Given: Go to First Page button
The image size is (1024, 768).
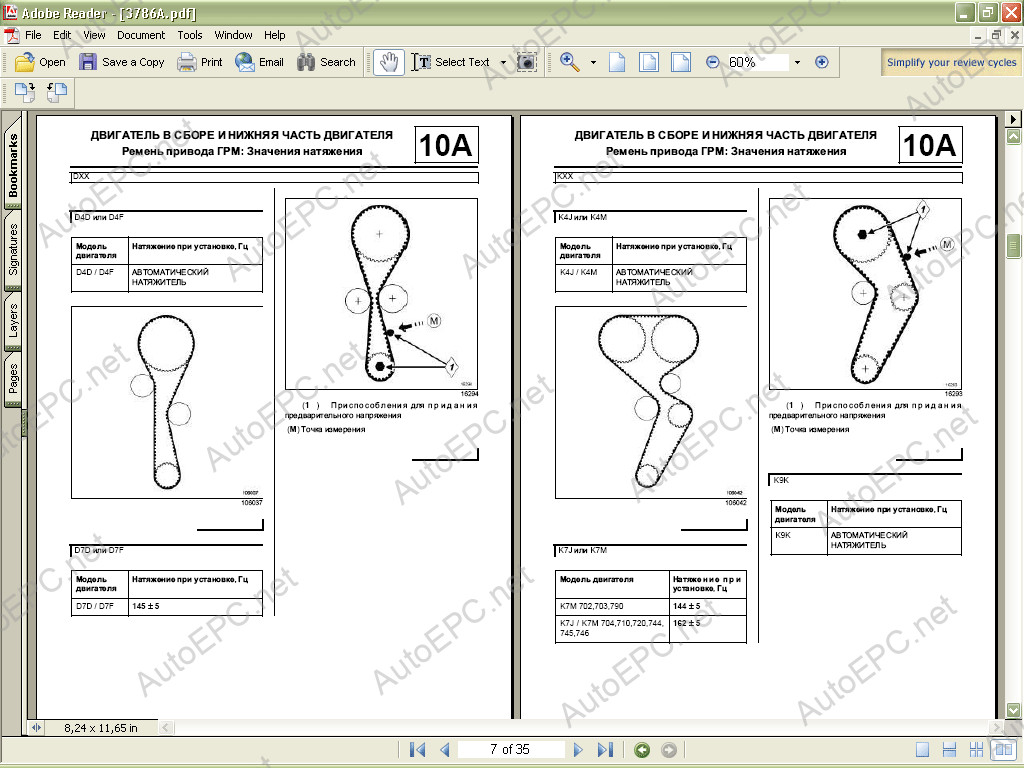Looking at the screenshot, I should 417,750.
